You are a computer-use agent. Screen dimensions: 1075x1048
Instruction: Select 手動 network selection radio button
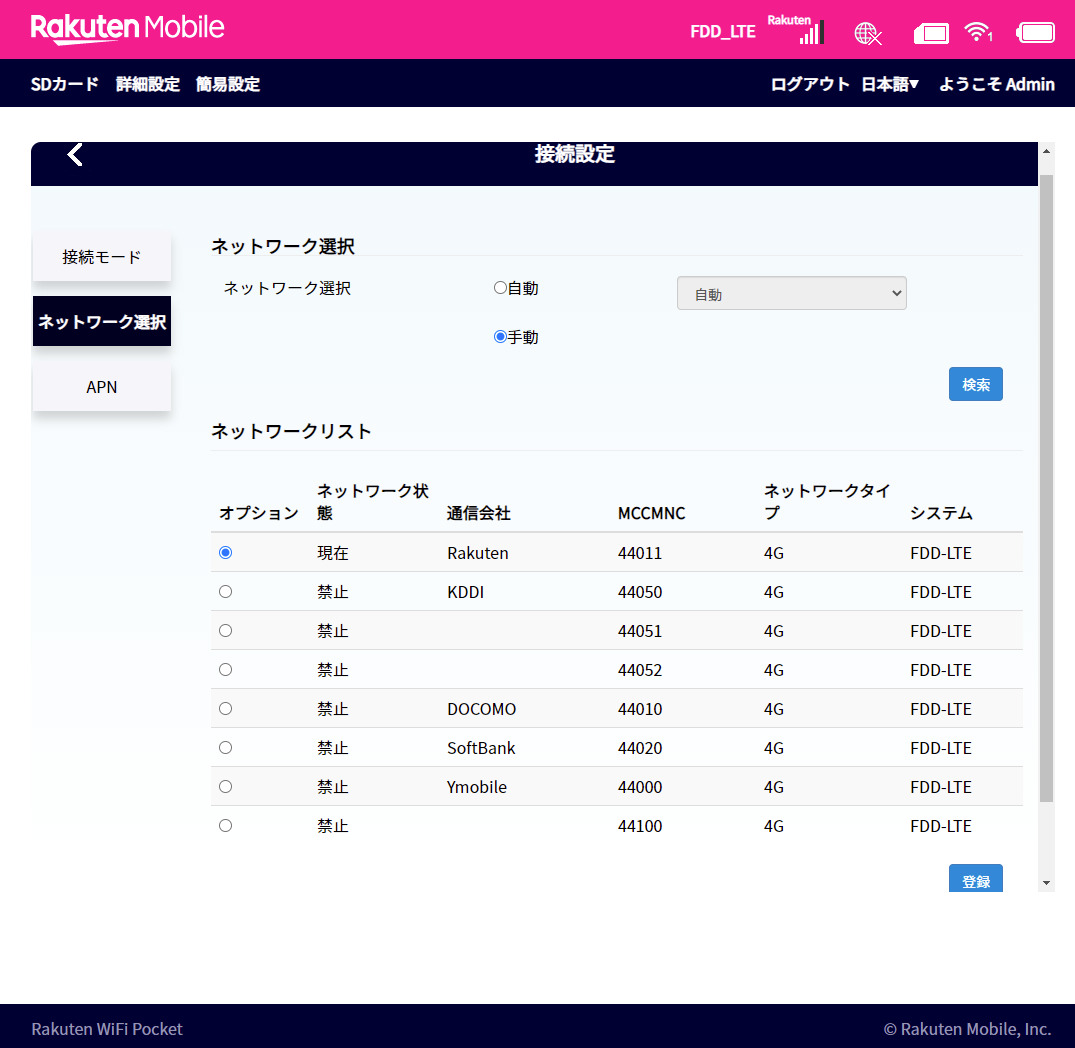pos(500,337)
